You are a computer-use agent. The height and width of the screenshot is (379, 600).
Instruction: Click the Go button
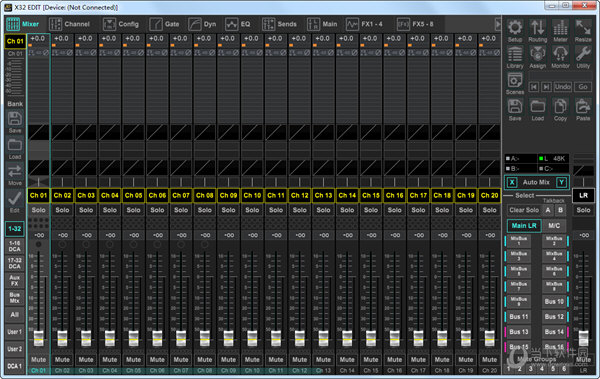[583, 87]
